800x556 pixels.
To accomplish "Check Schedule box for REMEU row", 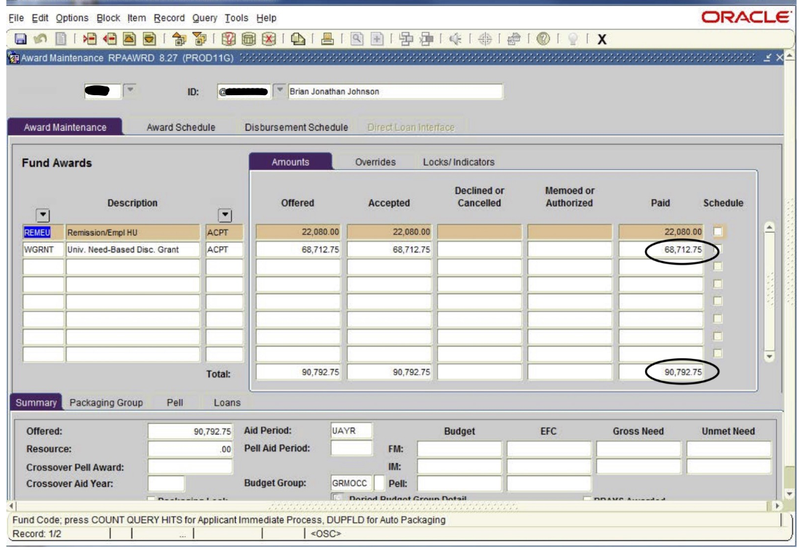I will [718, 232].
